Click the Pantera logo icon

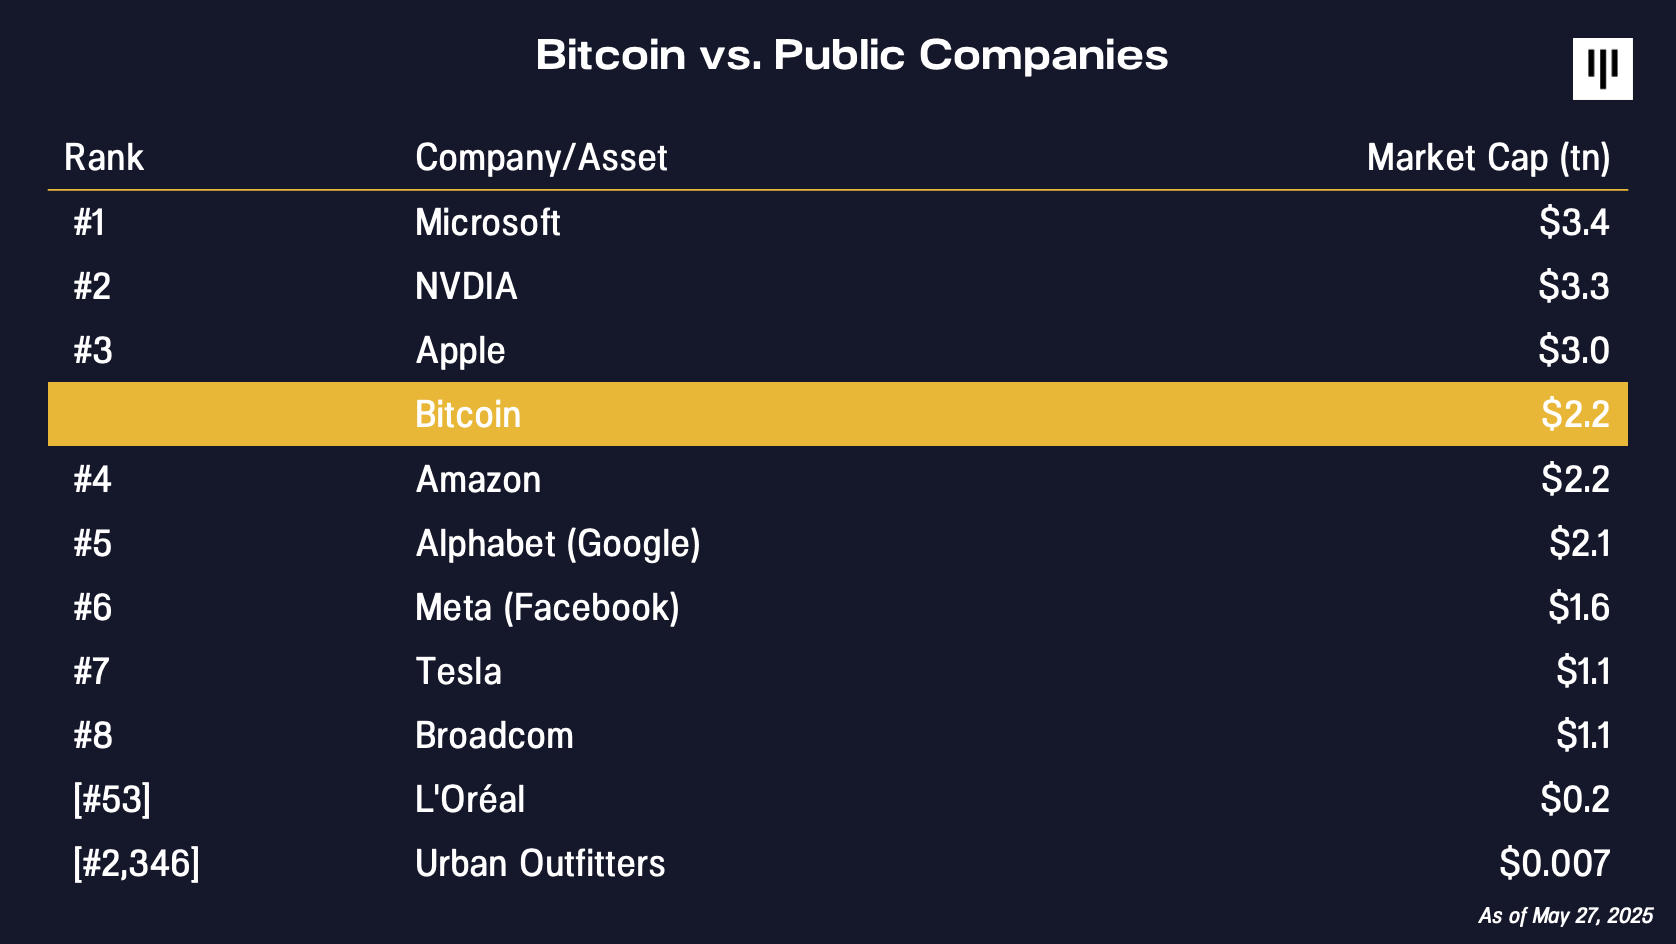pos(1602,69)
